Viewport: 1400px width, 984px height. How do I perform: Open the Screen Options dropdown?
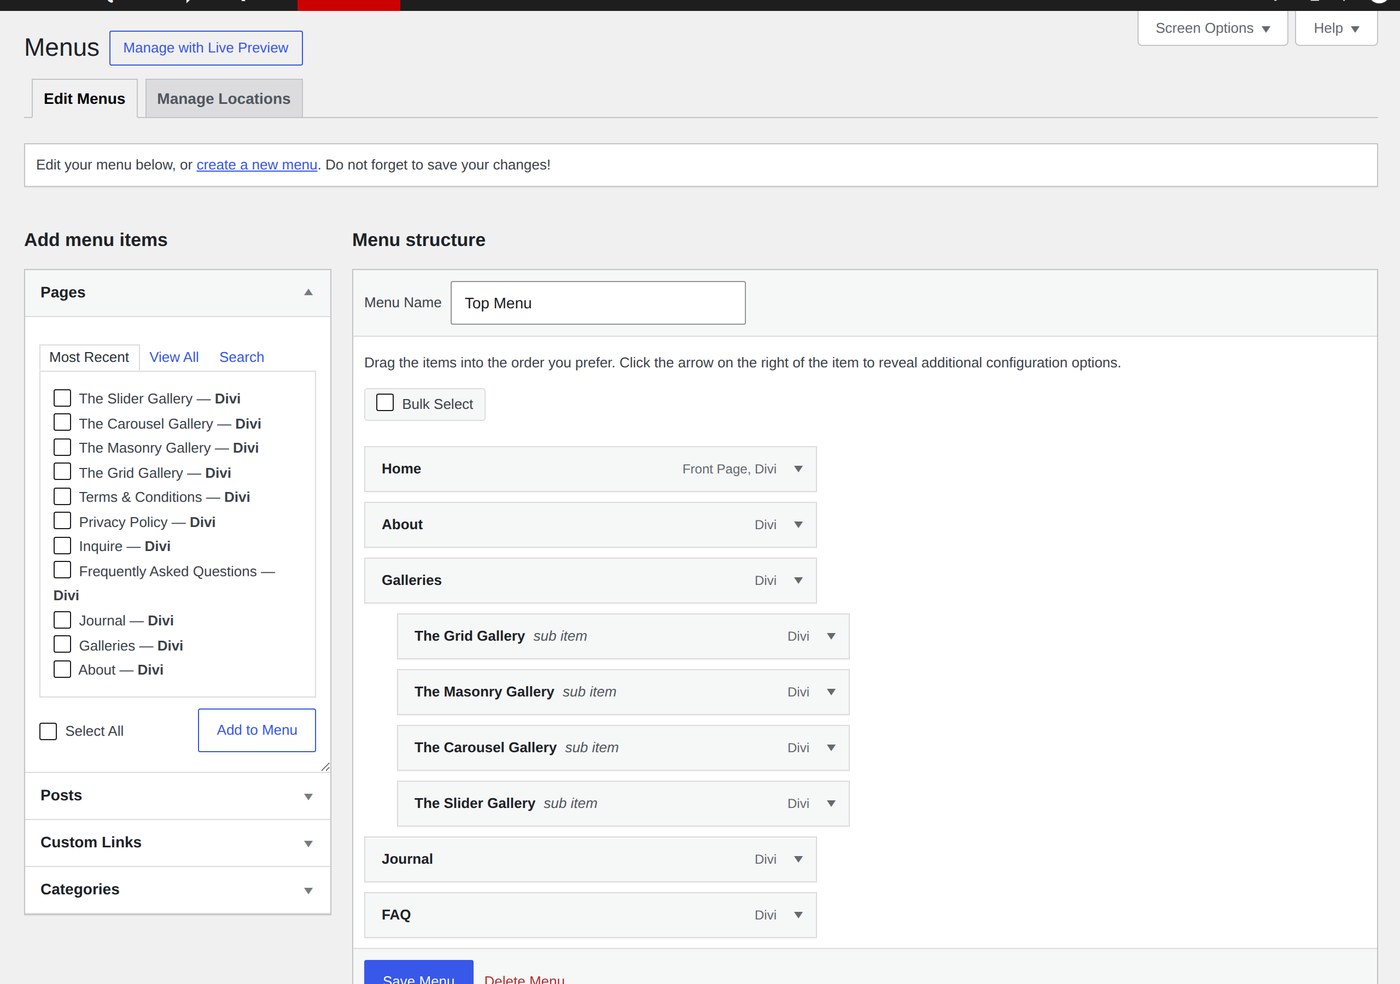tap(1212, 28)
